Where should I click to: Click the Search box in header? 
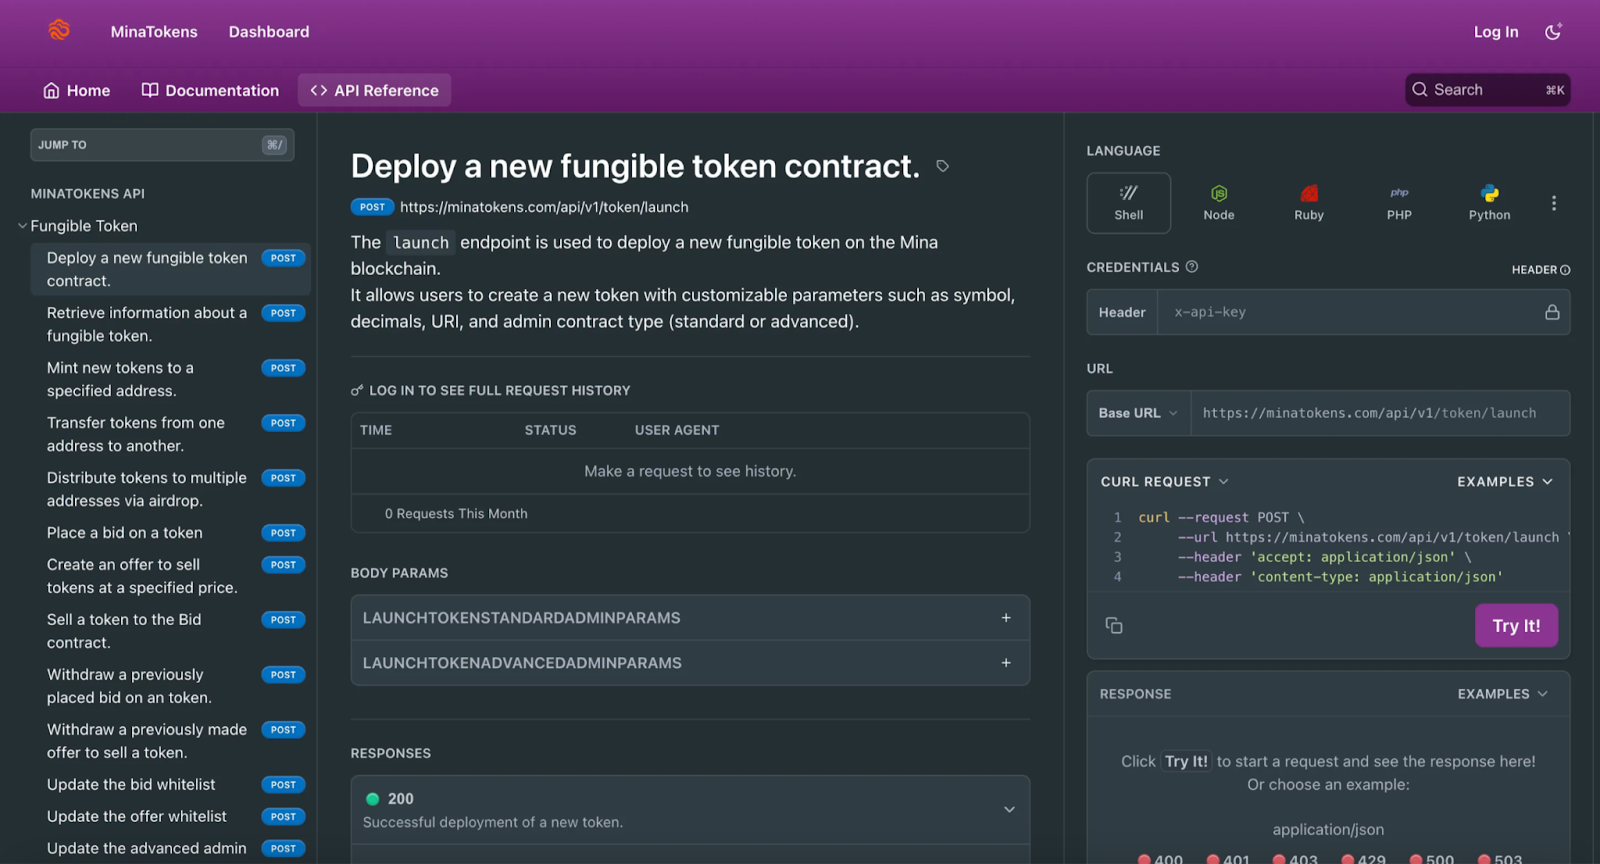[1487, 90]
